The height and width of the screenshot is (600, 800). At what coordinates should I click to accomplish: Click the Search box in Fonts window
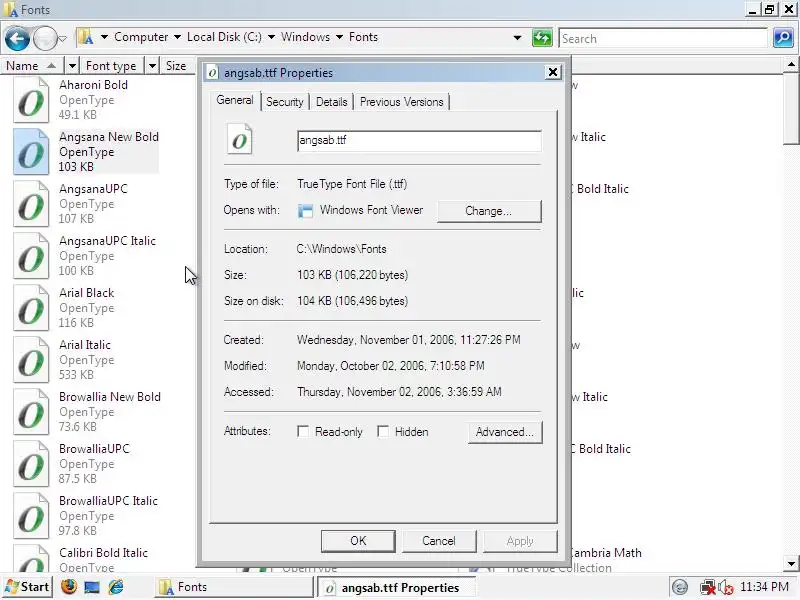pos(663,38)
